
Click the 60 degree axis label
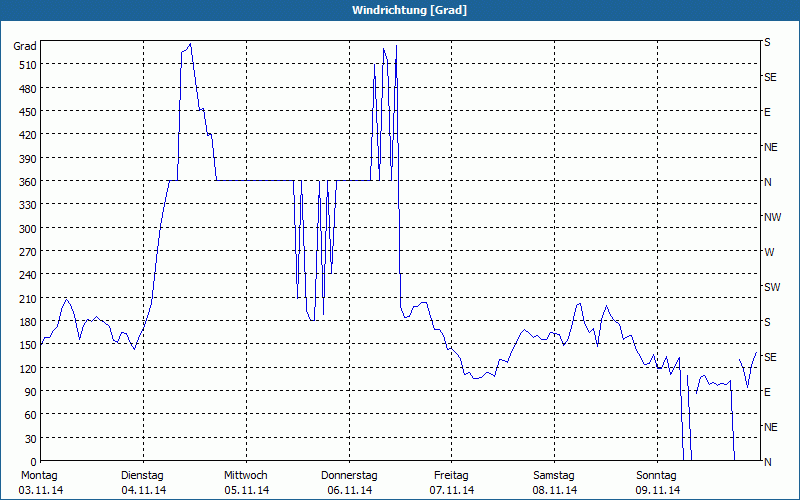click(31, 415)
